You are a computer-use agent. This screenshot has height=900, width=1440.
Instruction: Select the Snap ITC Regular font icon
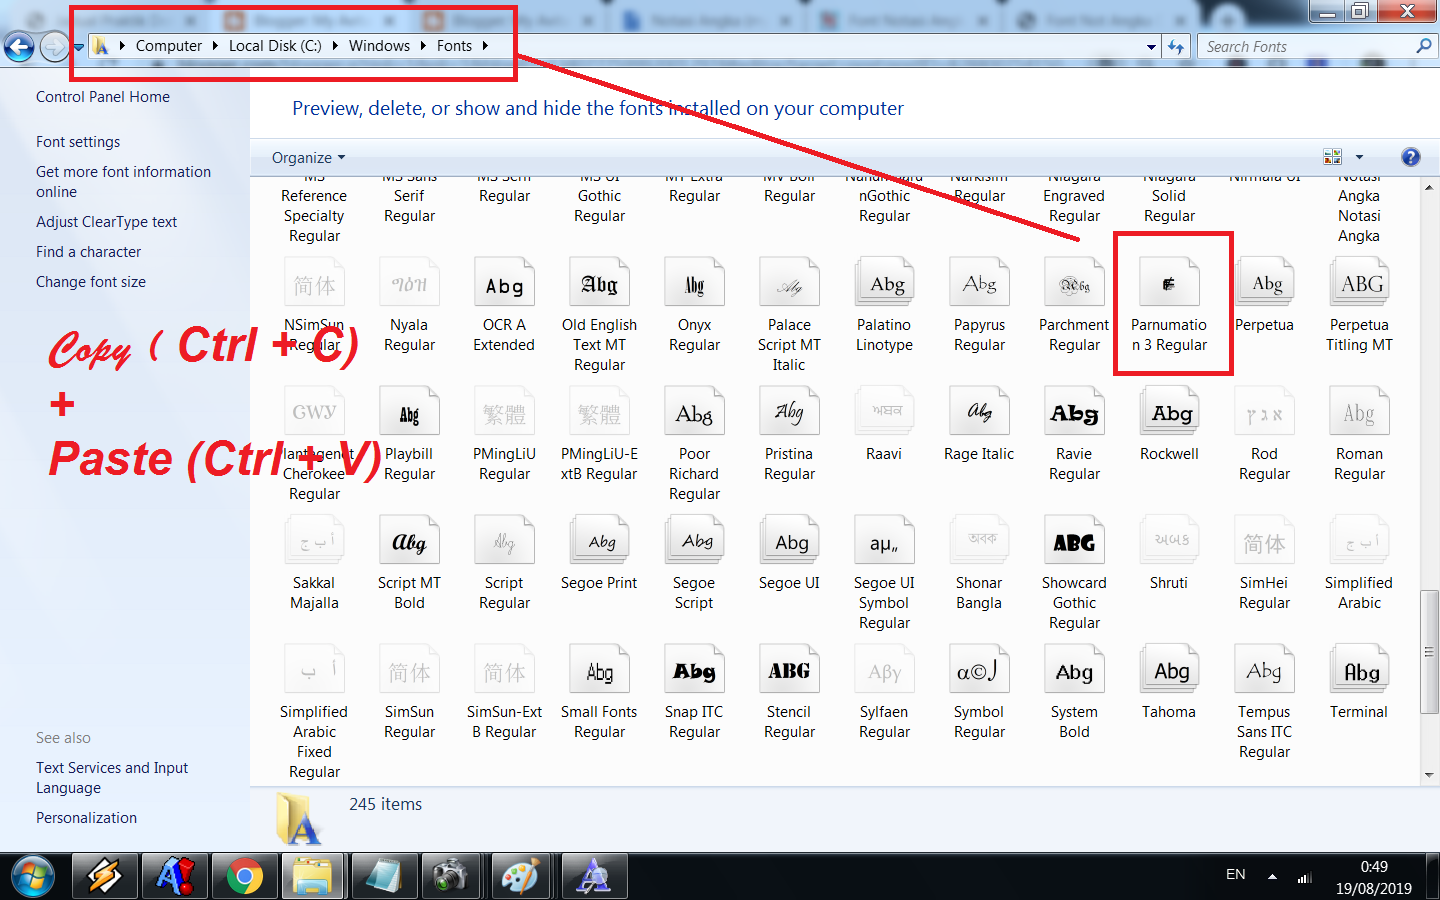click(694, 671)
